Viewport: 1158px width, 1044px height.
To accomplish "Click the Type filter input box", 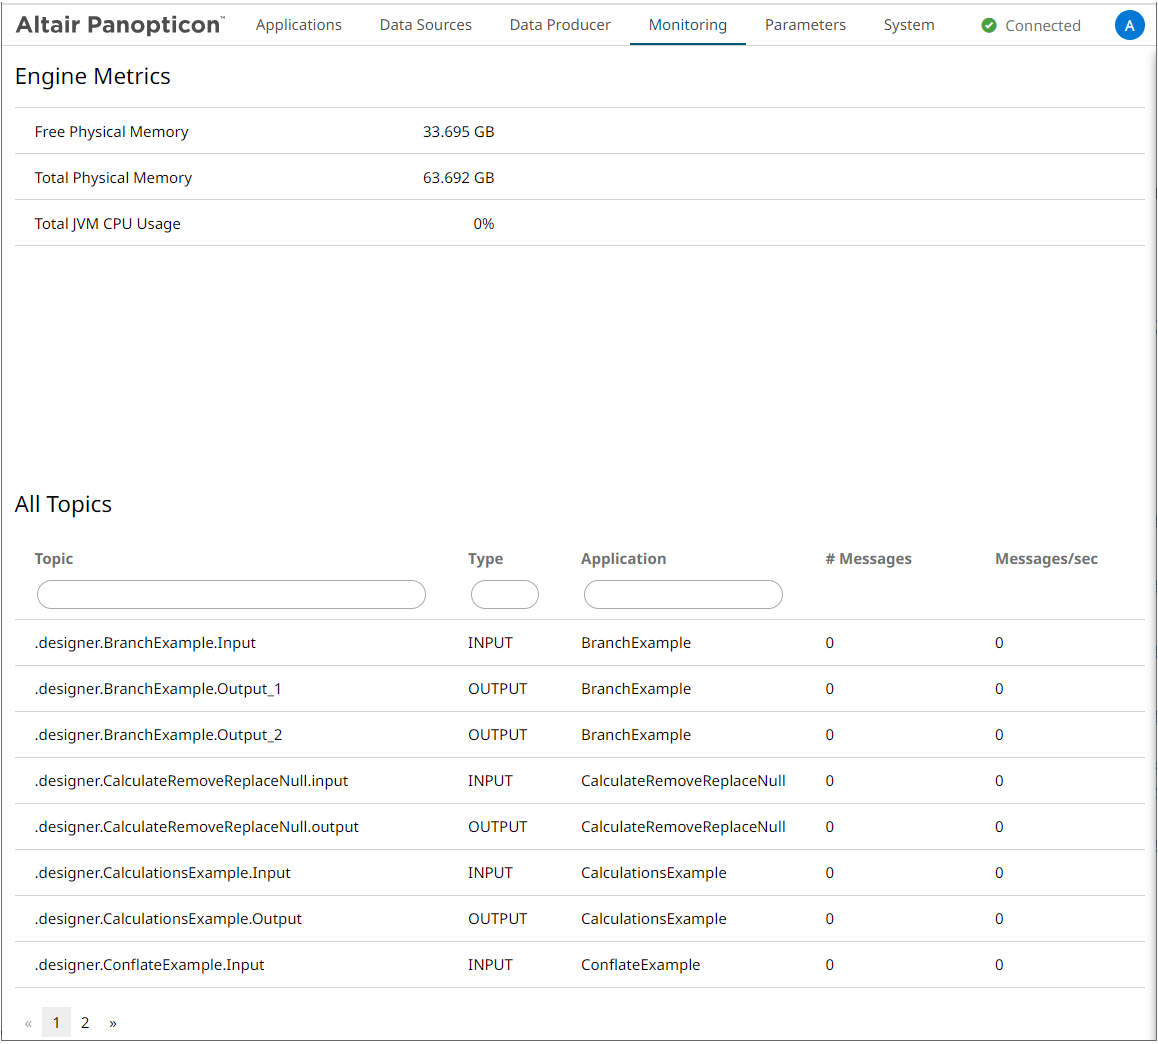I will tap(504, 595).
